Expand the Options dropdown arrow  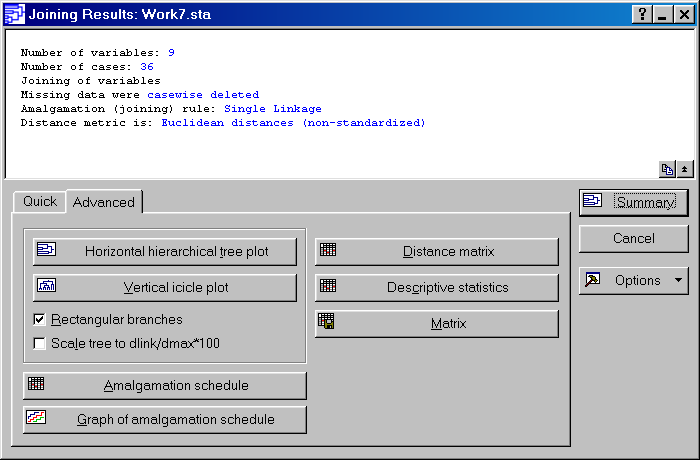tap(679, 280)
